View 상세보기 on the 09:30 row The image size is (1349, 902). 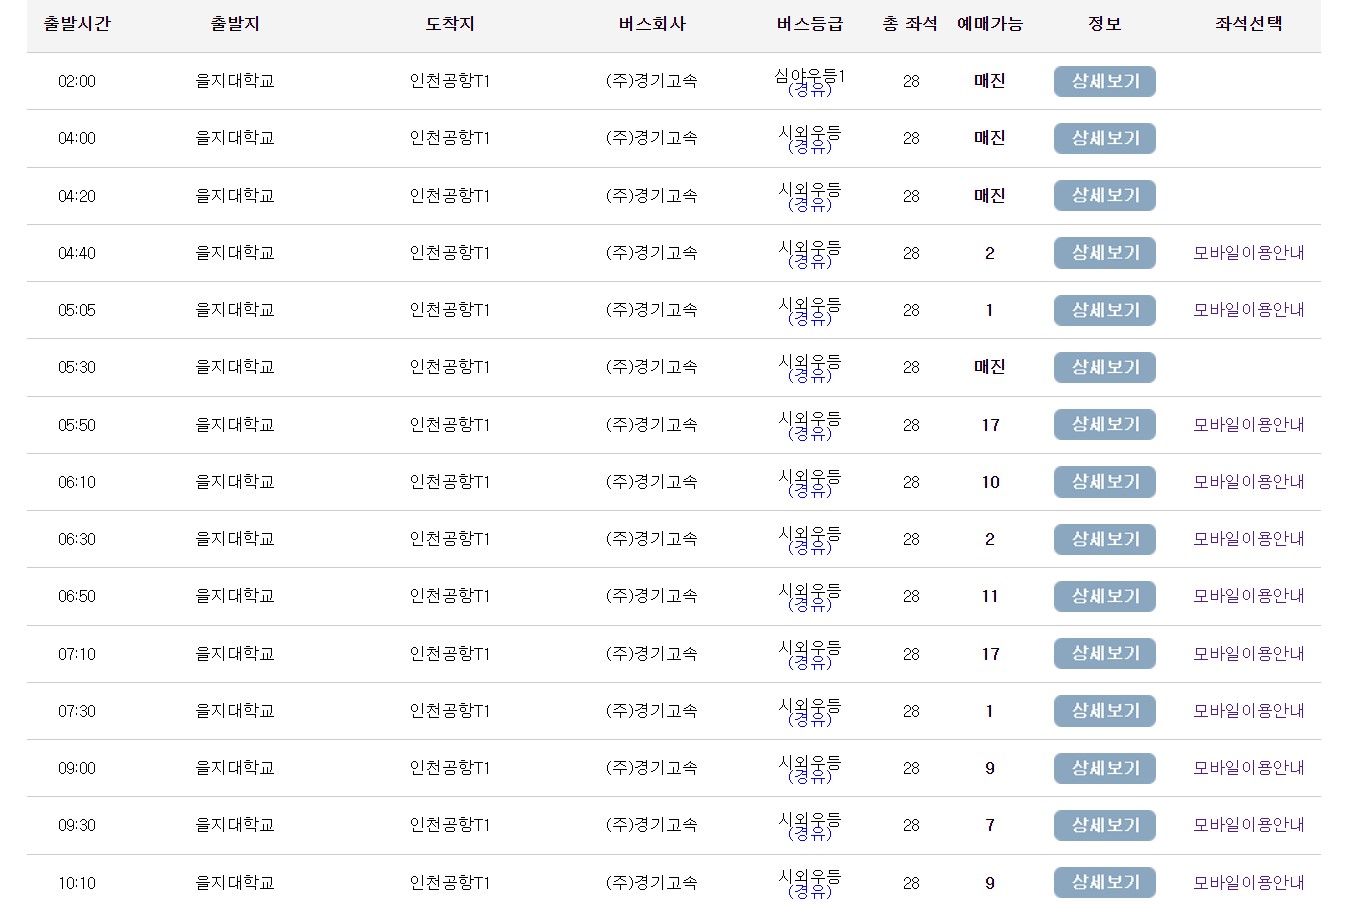(x=1104, y=825)
